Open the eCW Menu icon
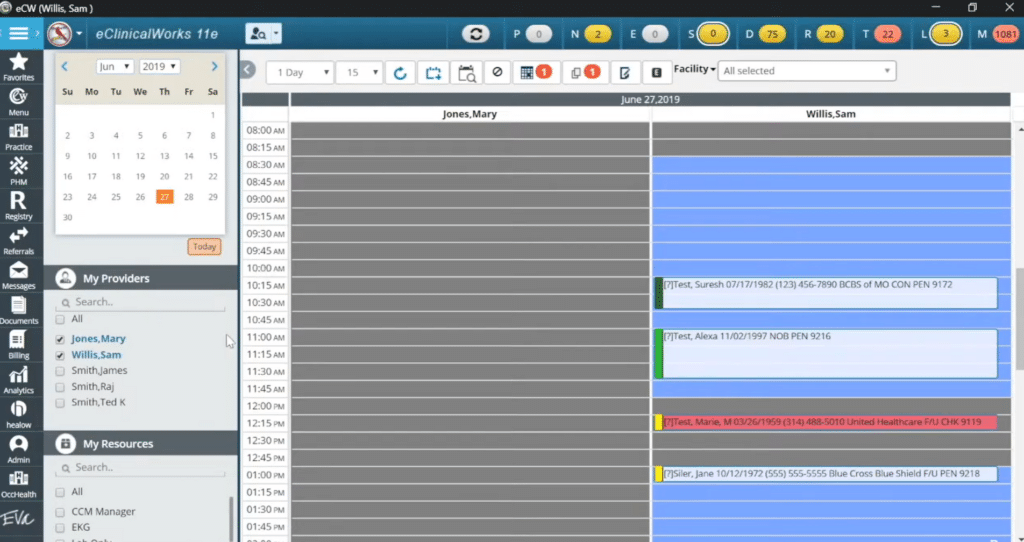 coord(18,102)
